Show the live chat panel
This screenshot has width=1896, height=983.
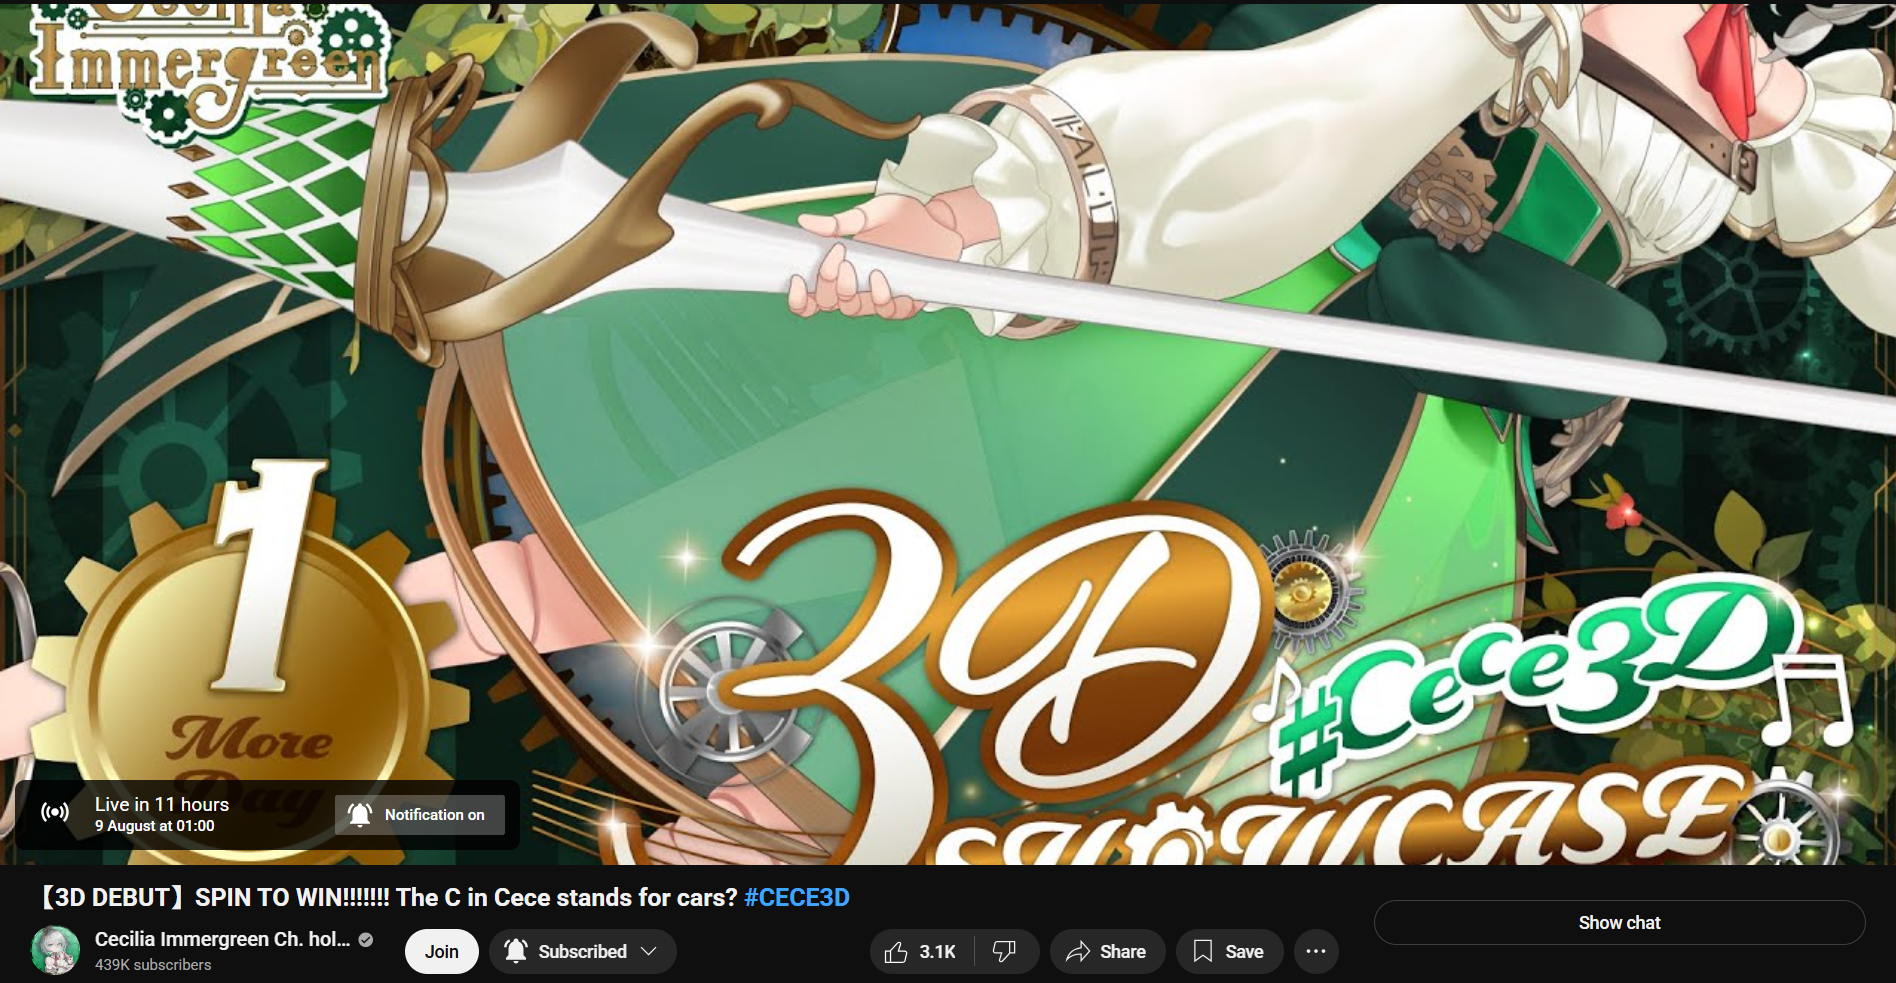(1619, 923)
